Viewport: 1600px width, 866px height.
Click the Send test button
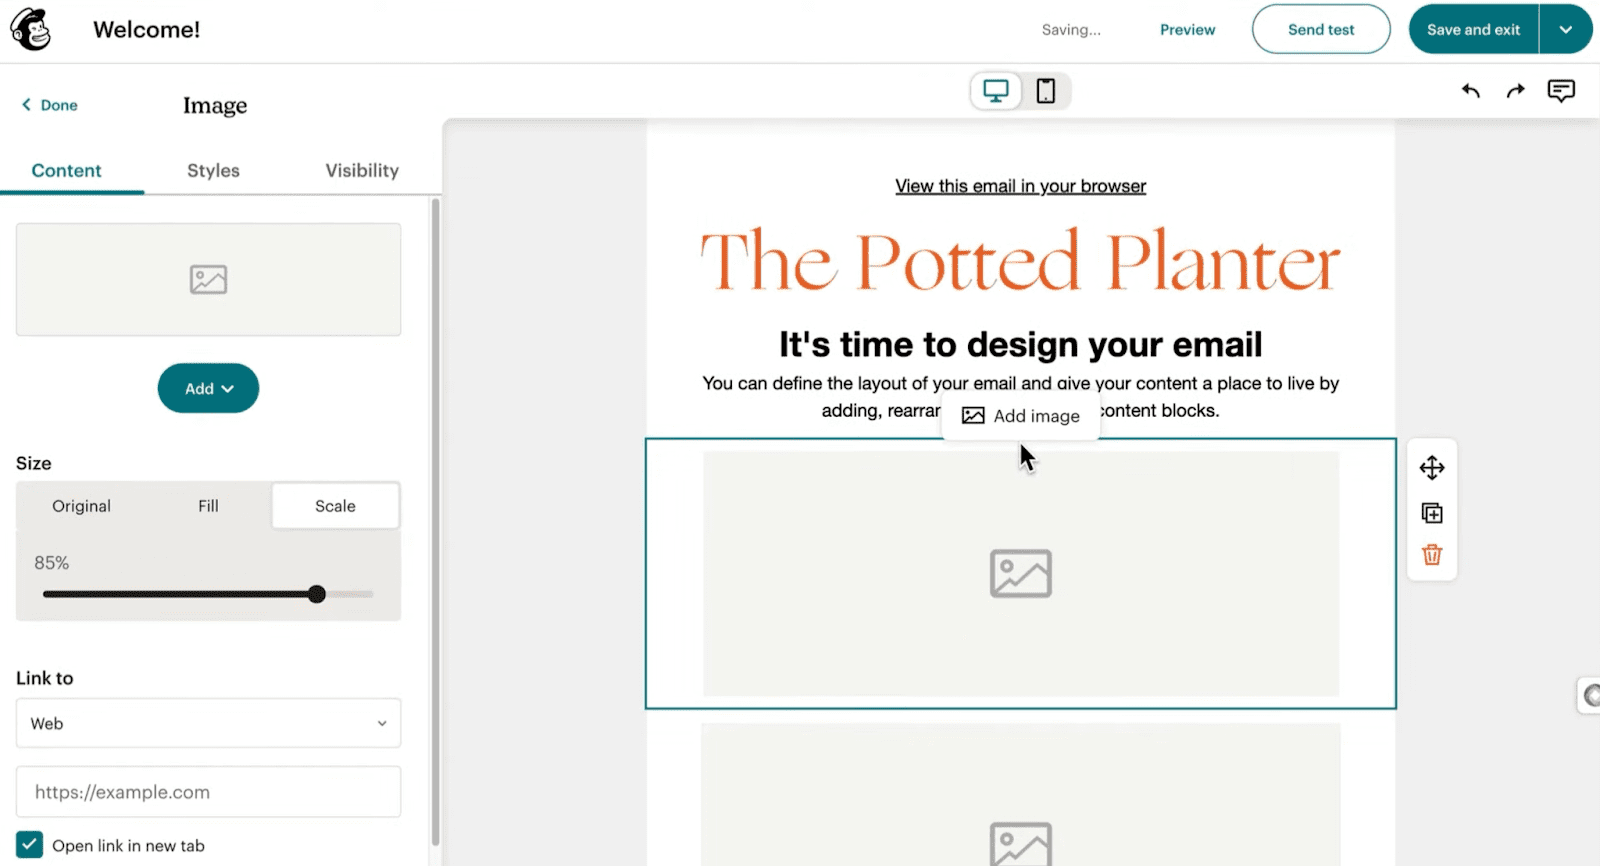coord(1321,30)
